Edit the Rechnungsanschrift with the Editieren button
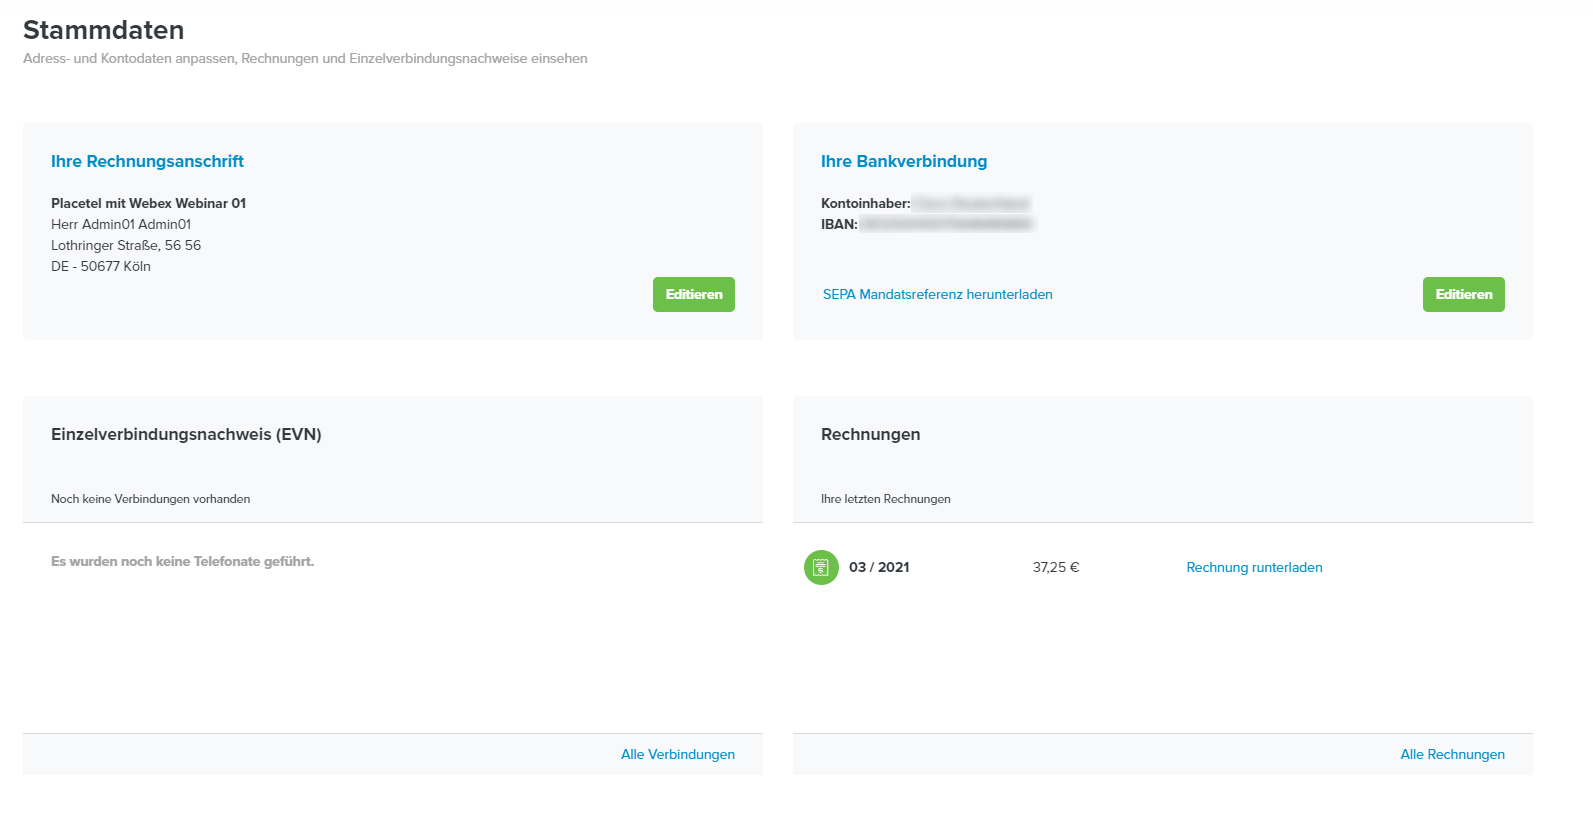The height and width of the screenshot is (816, 1593). tap(694, 294)
